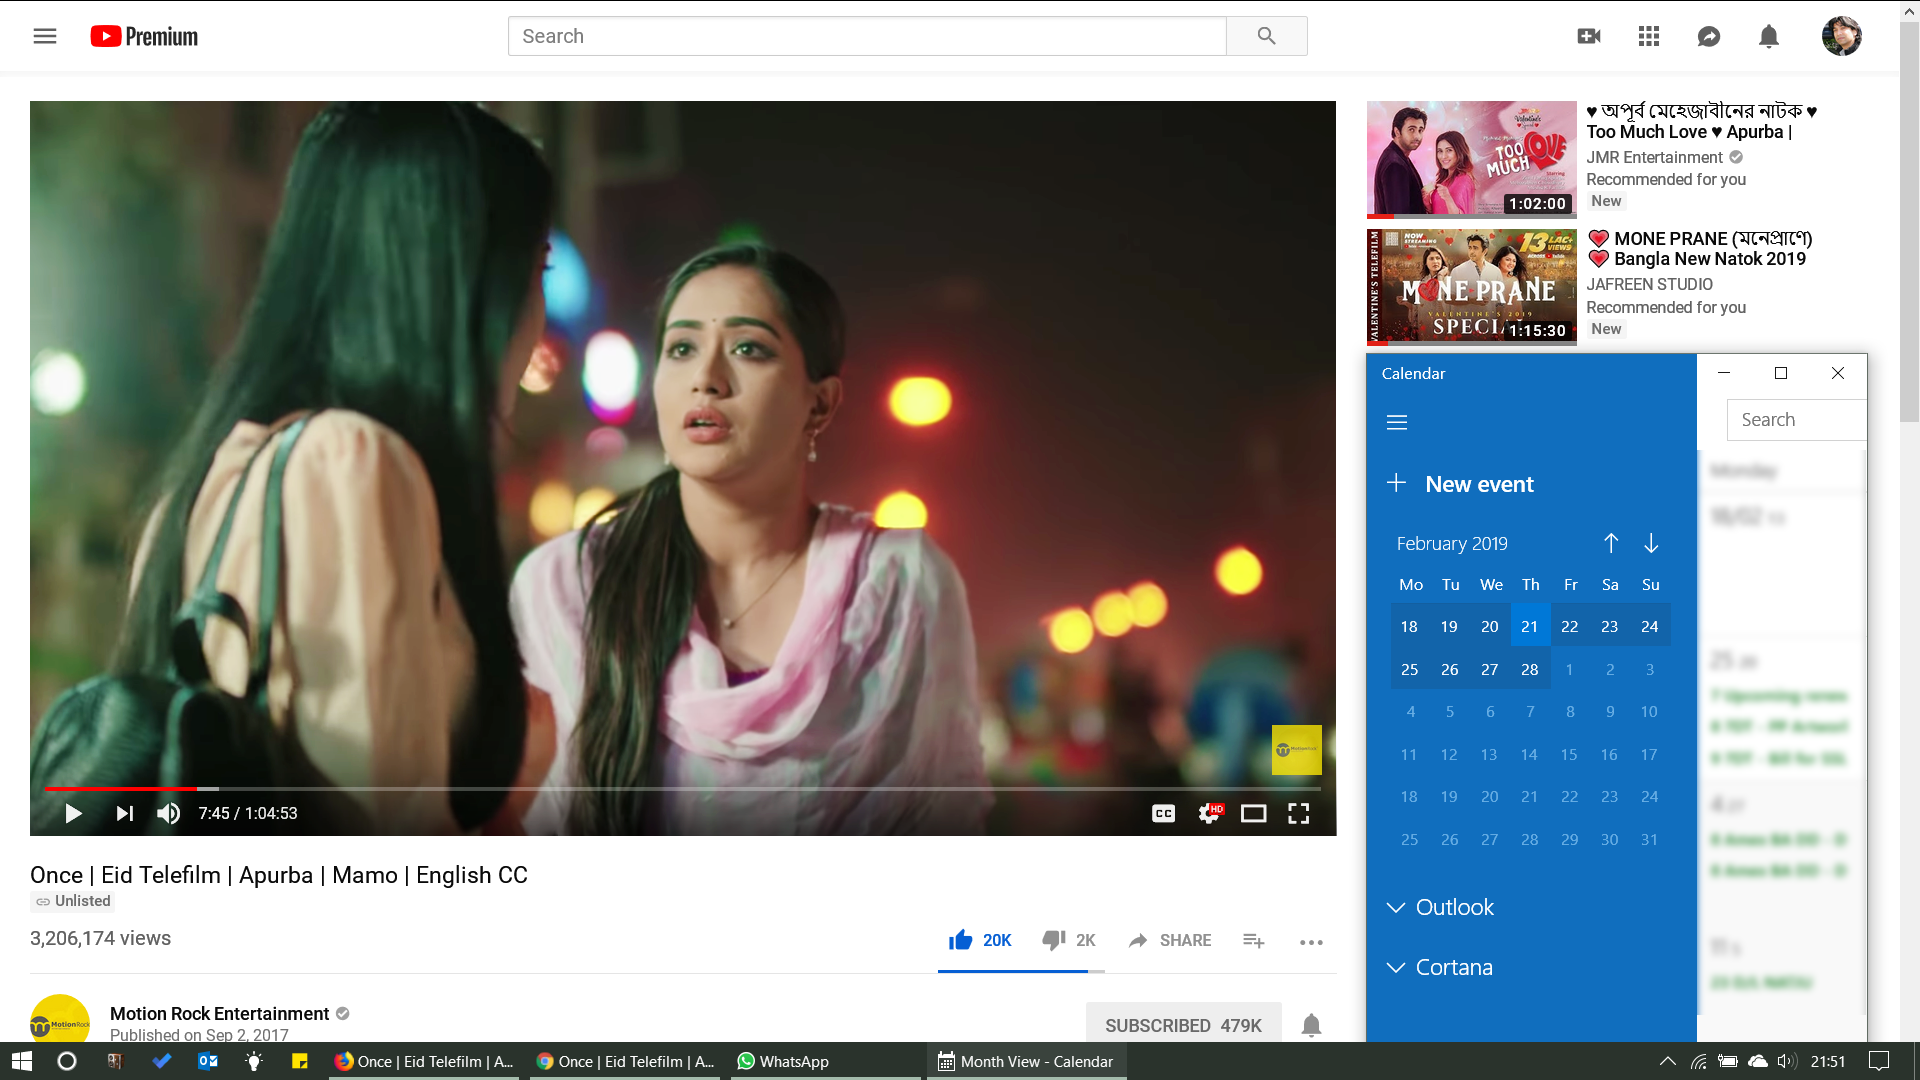Open battery status tray icon

1727,1061
